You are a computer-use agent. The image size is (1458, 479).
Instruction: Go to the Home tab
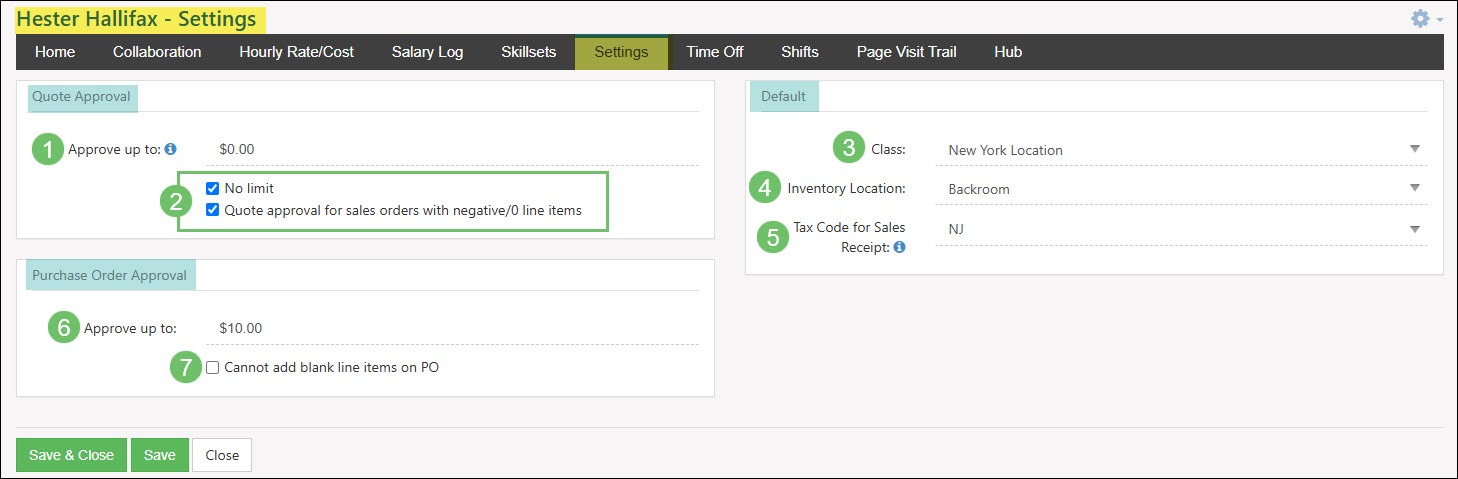(x=55, y=52)
